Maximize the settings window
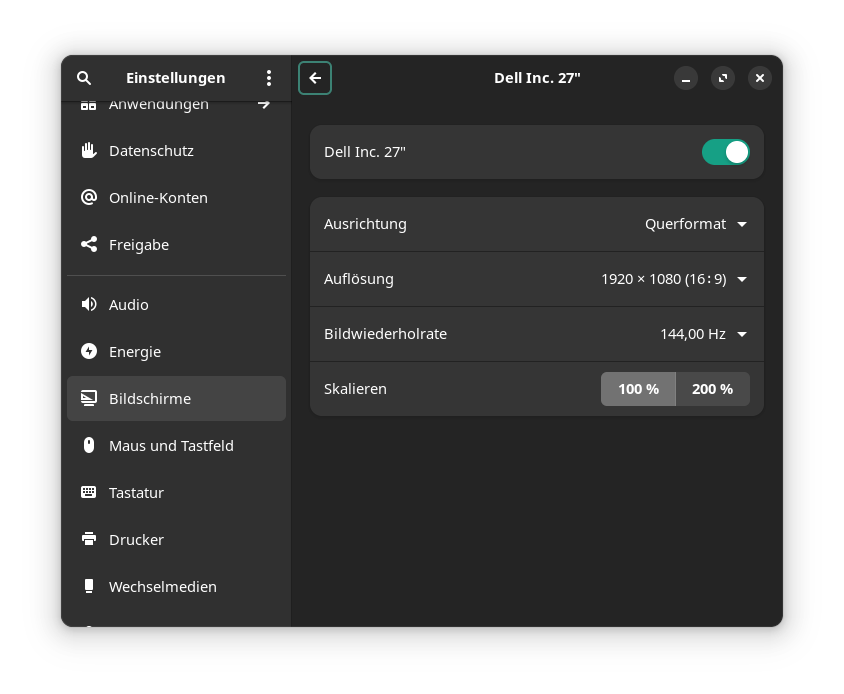This screenshot has height=694, width=844. click(723, 78)
